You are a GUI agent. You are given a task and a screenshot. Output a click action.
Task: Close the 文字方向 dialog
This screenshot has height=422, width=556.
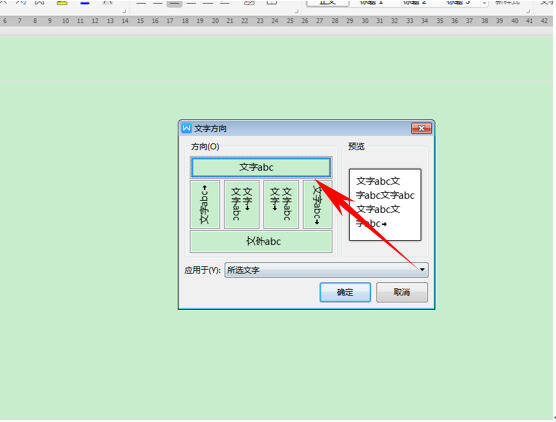(421, 128)
